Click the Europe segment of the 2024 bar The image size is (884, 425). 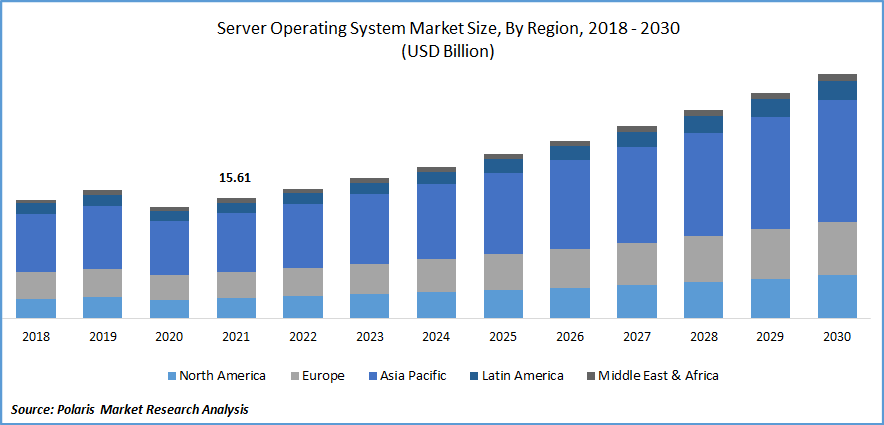[x=436, y=276]
